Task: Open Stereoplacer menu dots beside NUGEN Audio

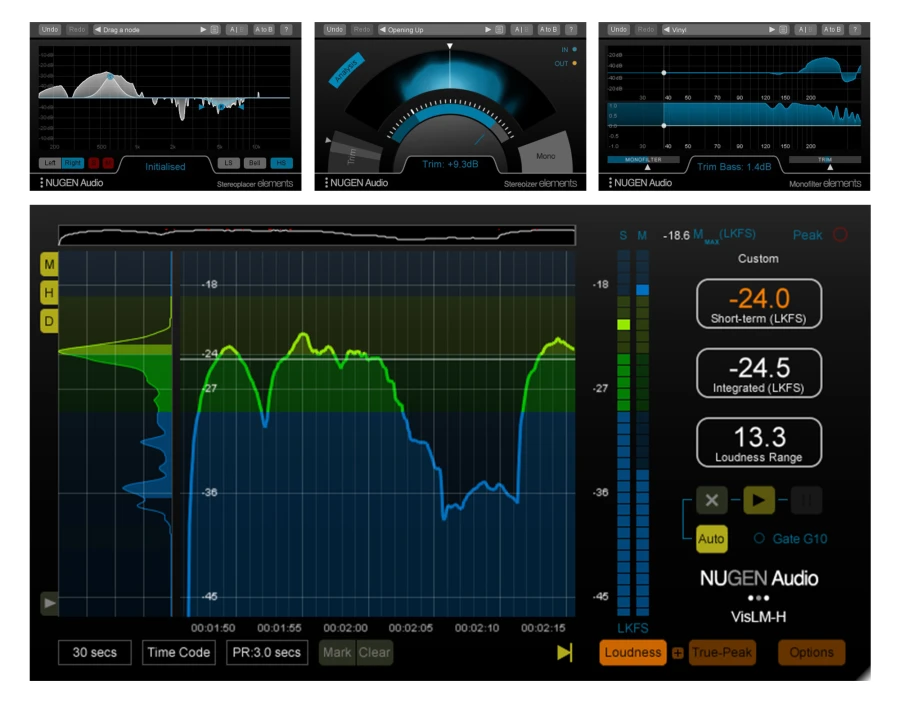Action: point(41,182)
